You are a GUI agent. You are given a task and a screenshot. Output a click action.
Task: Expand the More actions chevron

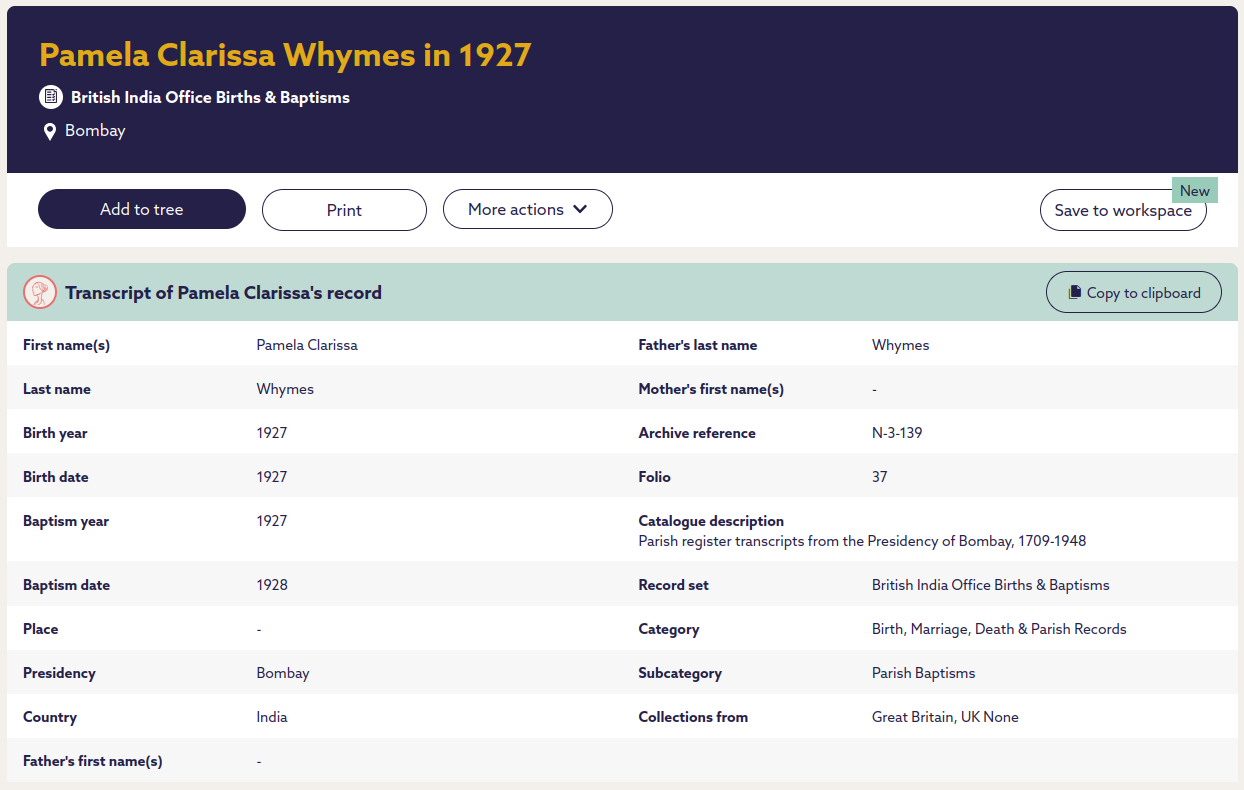coord(579,210)
